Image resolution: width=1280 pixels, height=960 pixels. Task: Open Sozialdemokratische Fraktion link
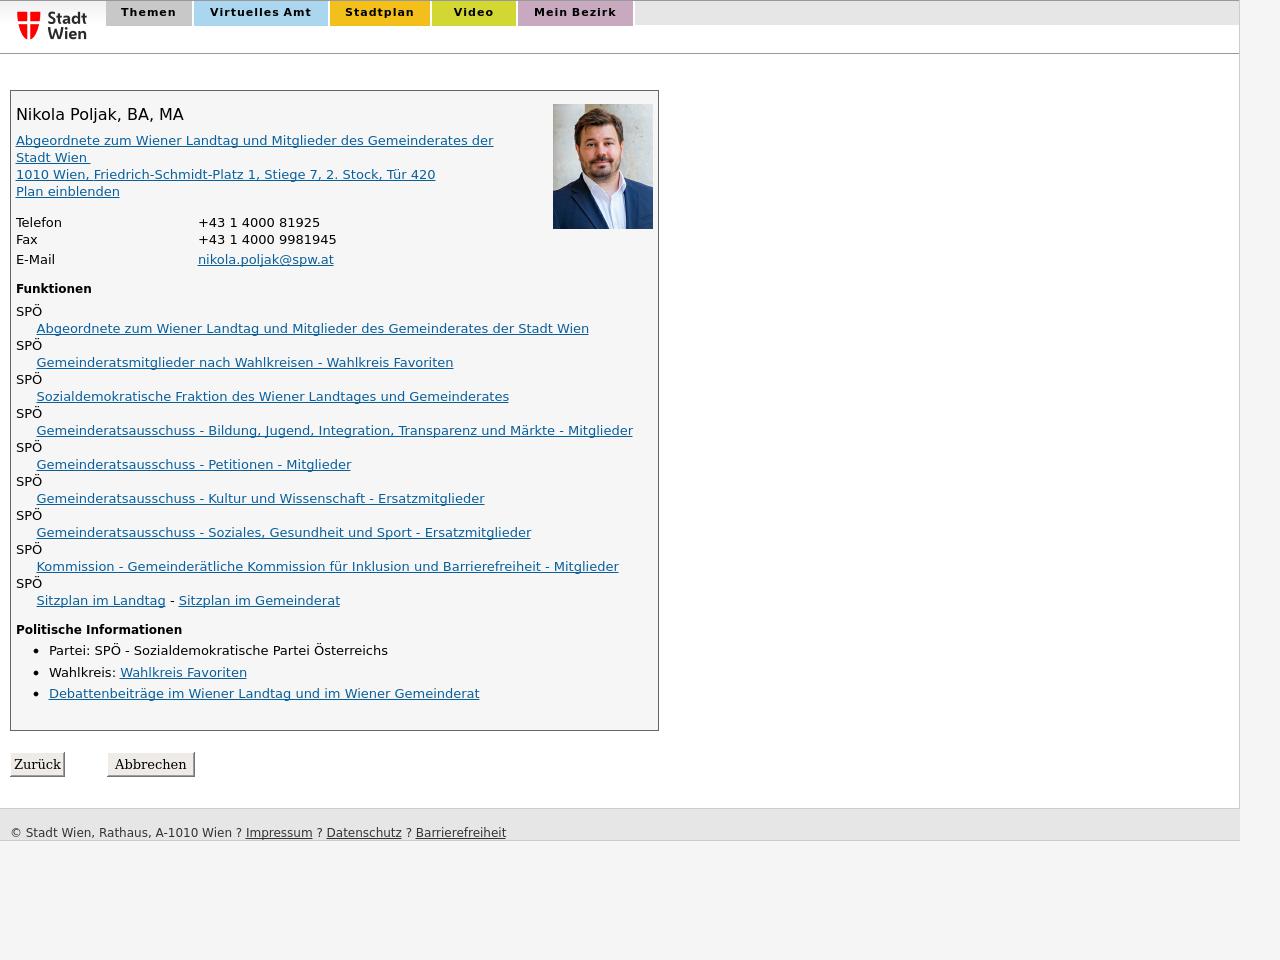[272, 397]
